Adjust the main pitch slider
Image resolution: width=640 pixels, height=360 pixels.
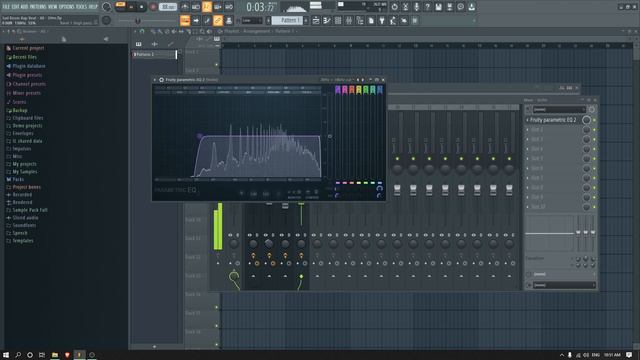pos(138,20)
